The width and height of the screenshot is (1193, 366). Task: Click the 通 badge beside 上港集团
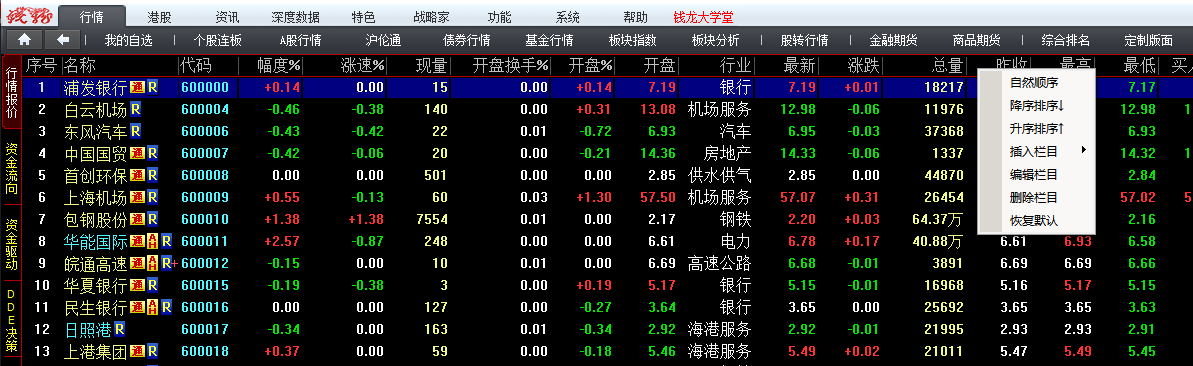click(137, 352)
